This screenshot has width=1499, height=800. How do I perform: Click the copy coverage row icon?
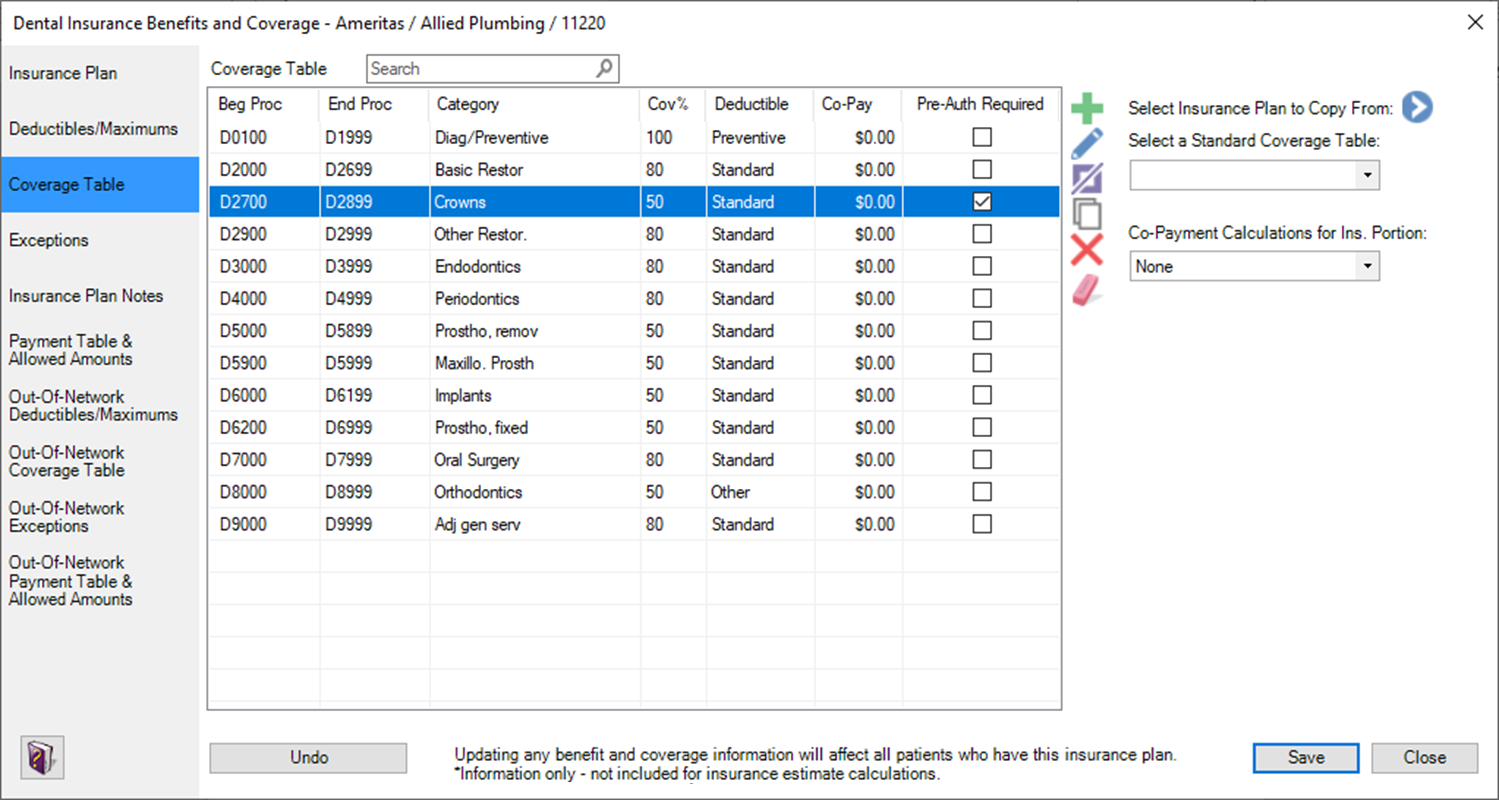coord(1087,214)
